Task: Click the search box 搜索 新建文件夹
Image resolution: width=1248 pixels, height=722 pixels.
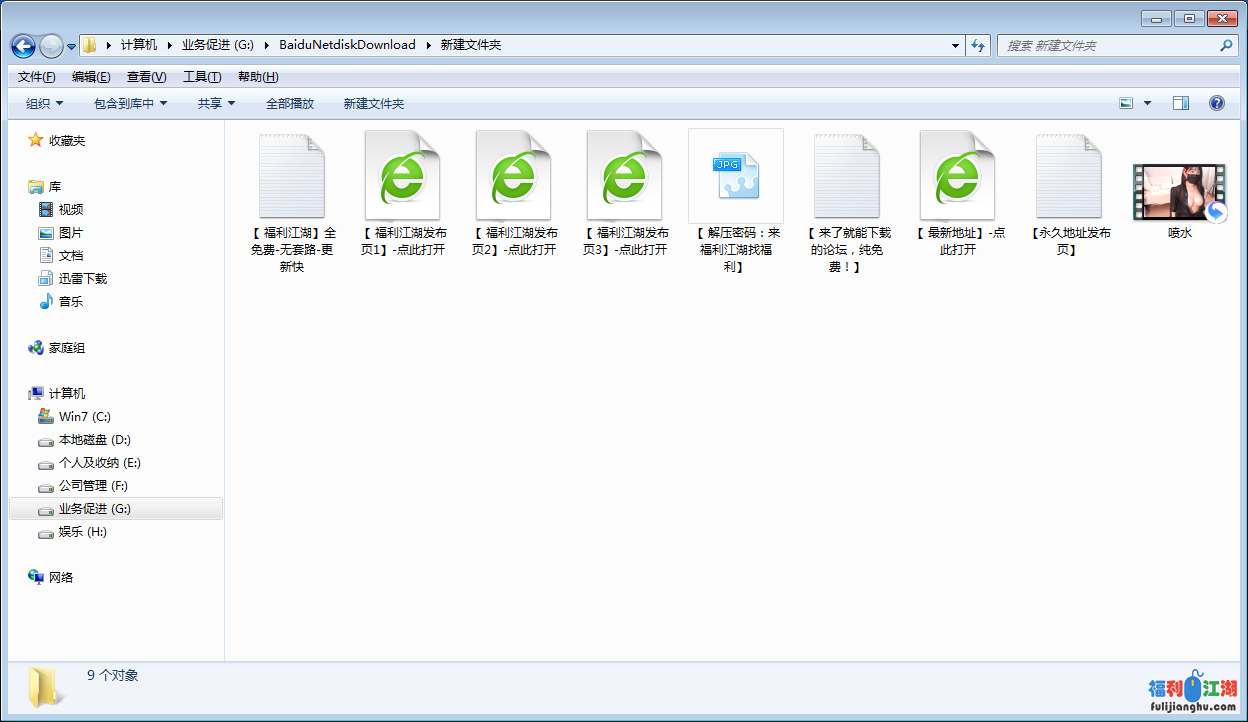Action: (1110, 46)
